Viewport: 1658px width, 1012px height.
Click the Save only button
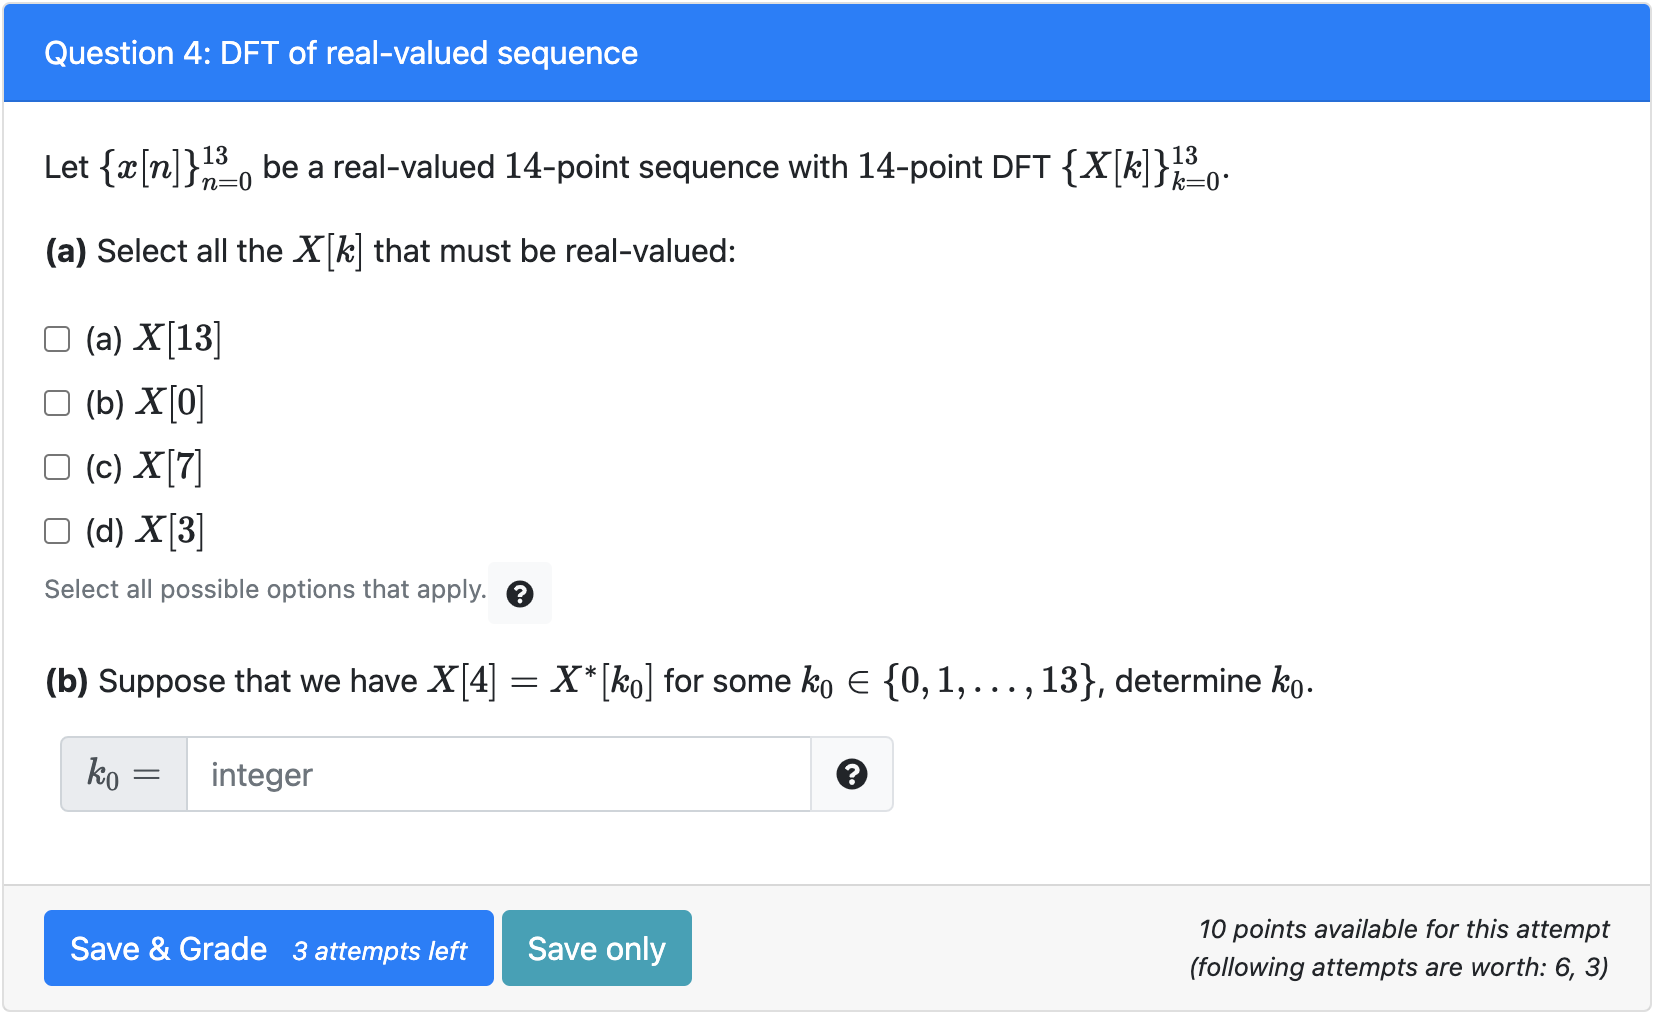(x=597, y=948)
